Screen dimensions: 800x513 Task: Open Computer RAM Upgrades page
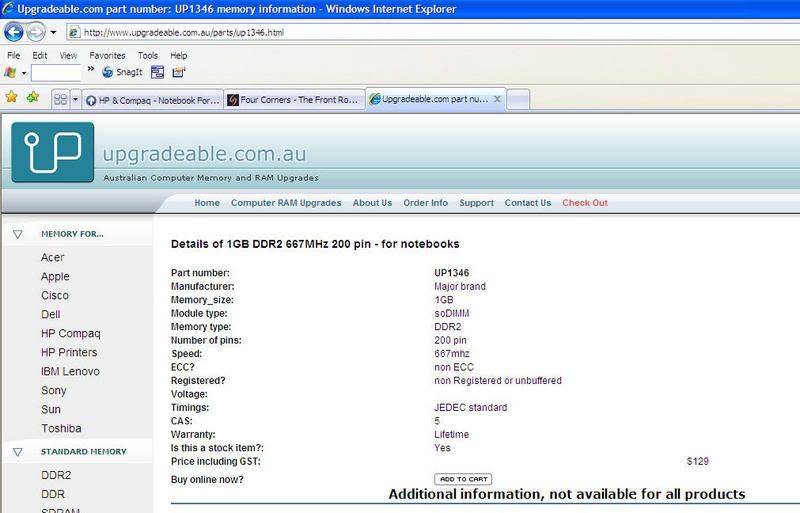[286, 203]
